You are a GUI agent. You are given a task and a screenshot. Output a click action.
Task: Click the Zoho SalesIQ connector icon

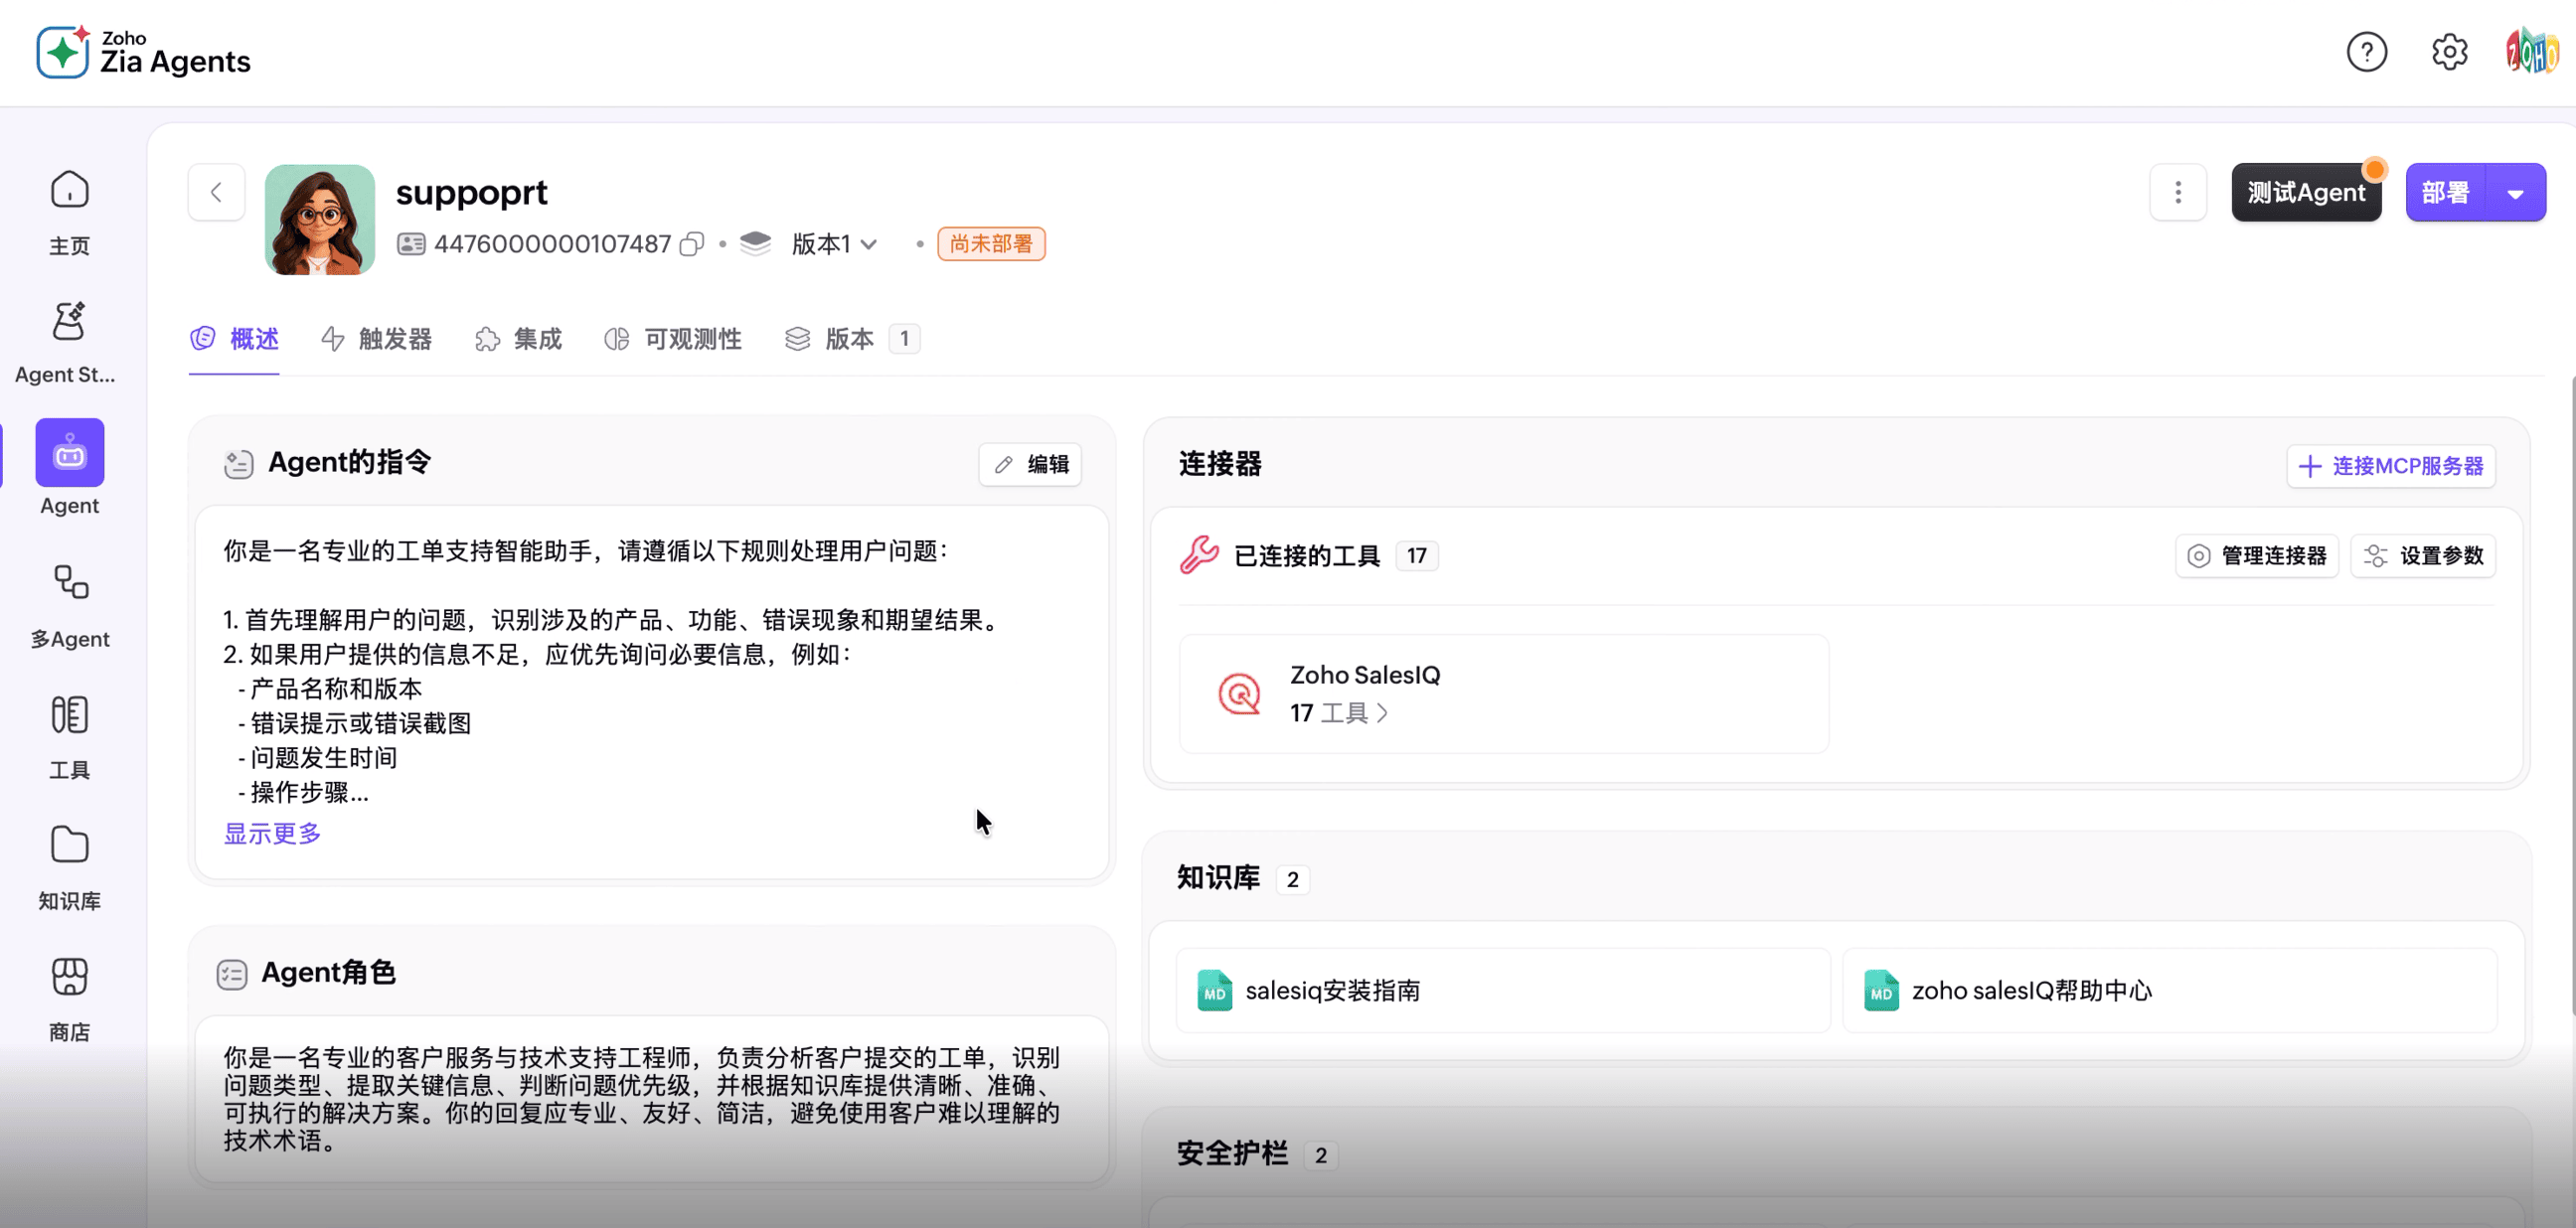(1239, 693)
